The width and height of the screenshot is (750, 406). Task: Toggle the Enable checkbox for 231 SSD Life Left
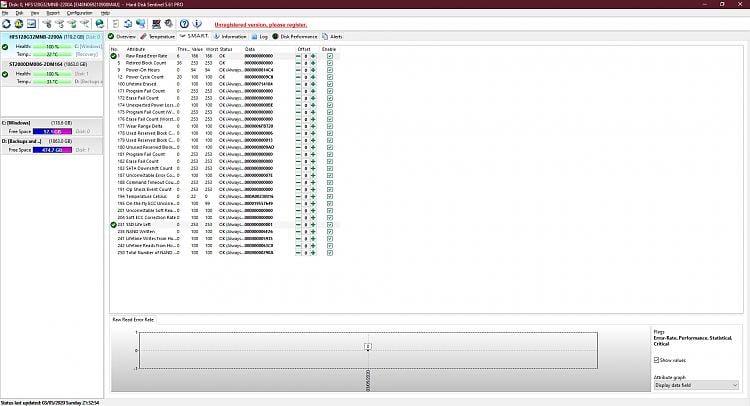point(330,225)
